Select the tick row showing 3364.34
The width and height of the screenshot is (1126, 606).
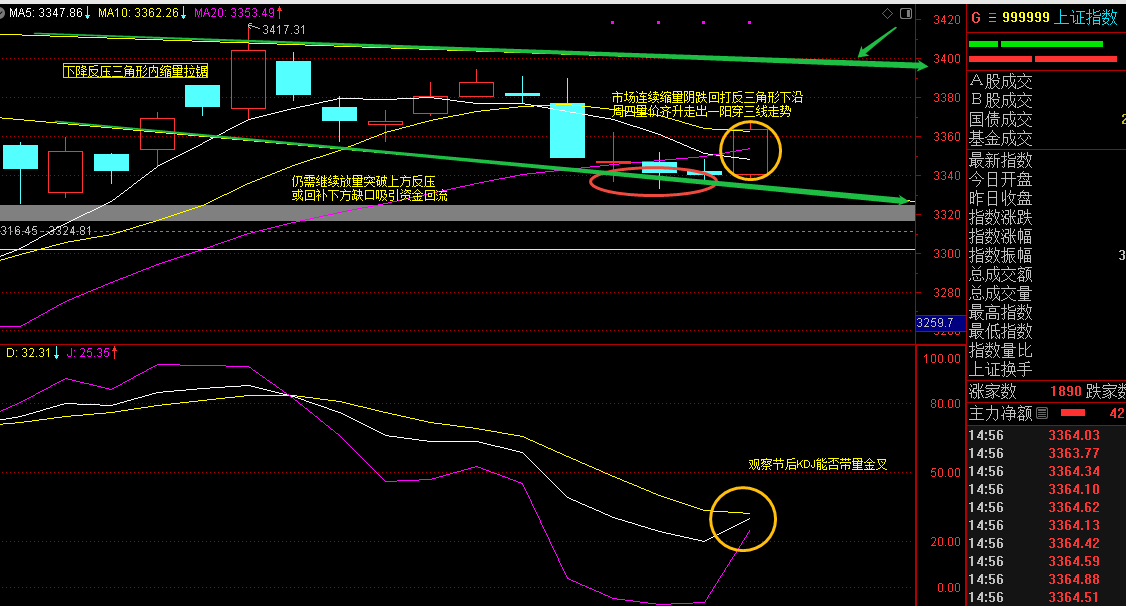point(1046,471)
